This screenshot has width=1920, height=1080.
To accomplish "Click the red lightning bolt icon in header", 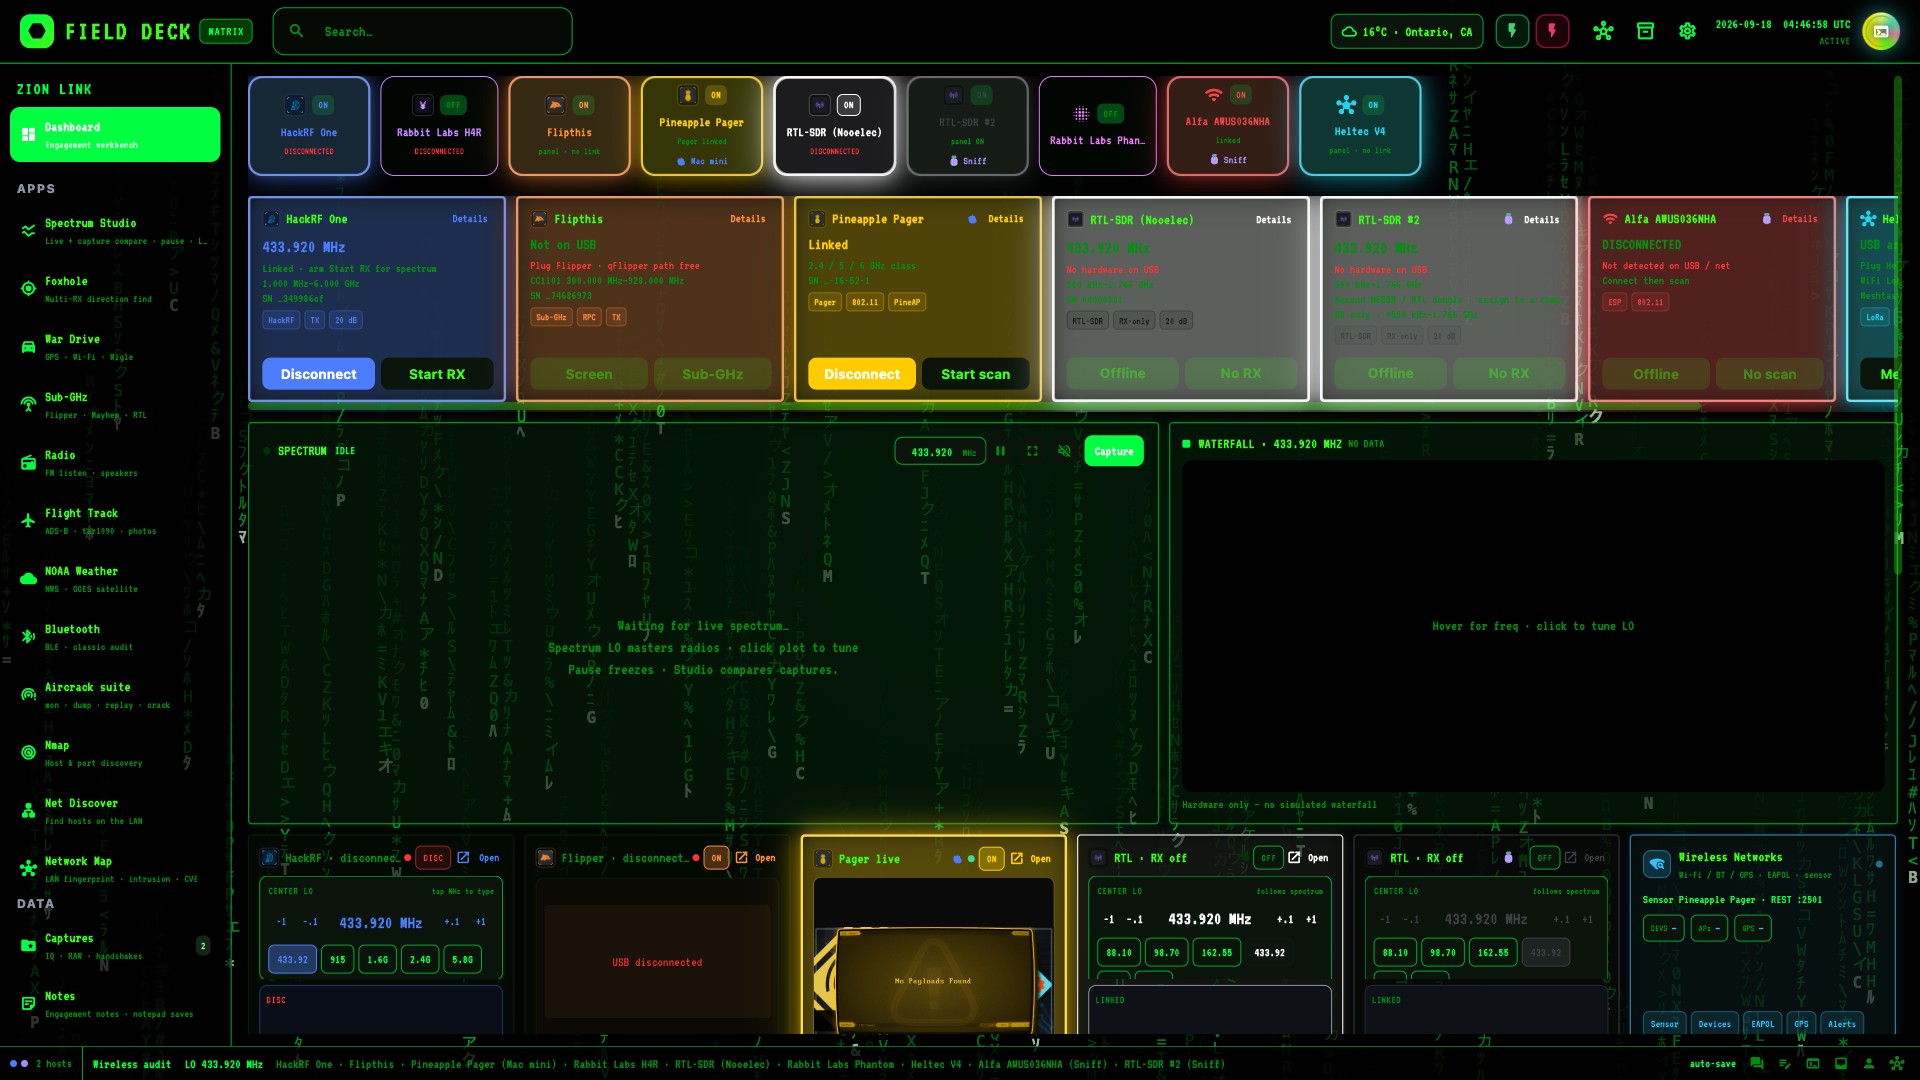I will (x=1552, y=31).
